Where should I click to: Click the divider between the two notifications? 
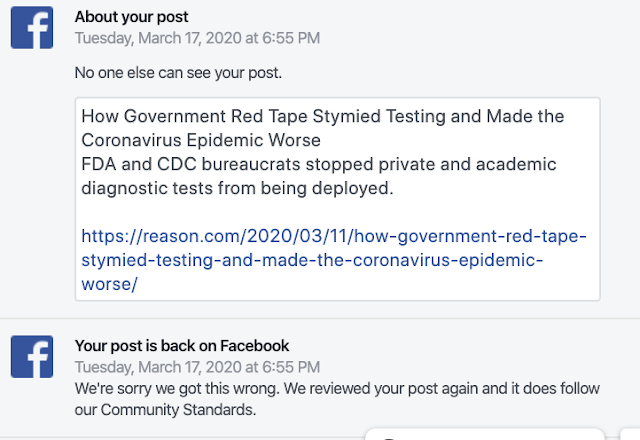coord(320,318)
